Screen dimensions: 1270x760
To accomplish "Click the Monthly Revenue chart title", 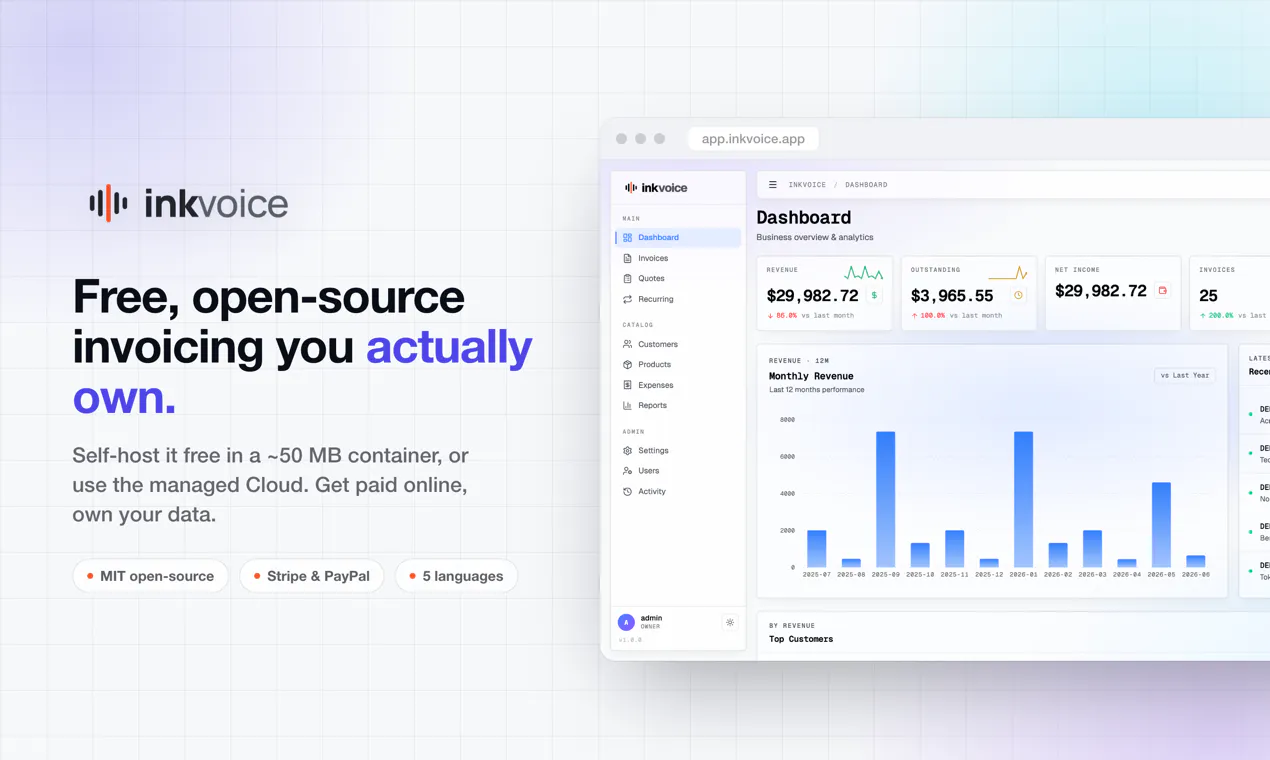I will [811, 376].
